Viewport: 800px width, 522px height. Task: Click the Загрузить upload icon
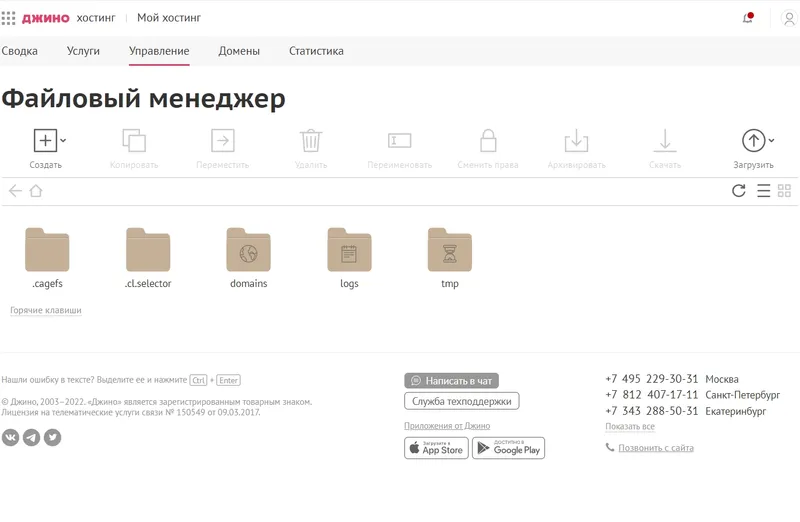(x=753, y=140)
